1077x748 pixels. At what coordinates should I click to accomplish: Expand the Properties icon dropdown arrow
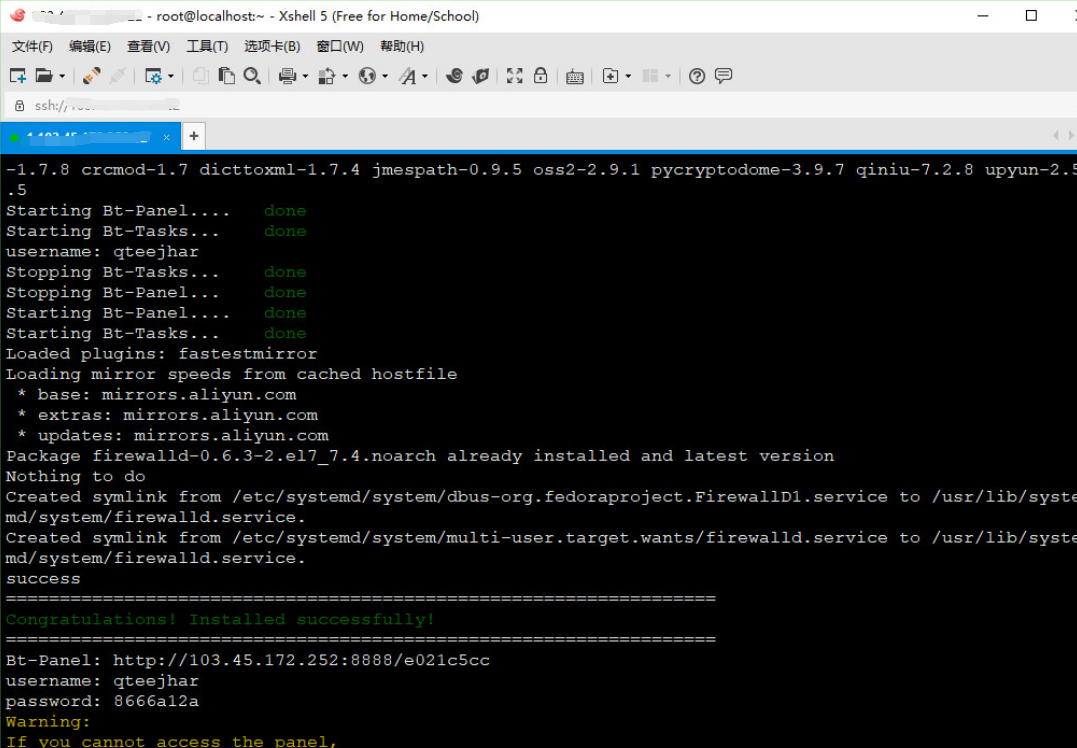click(171, 76)
